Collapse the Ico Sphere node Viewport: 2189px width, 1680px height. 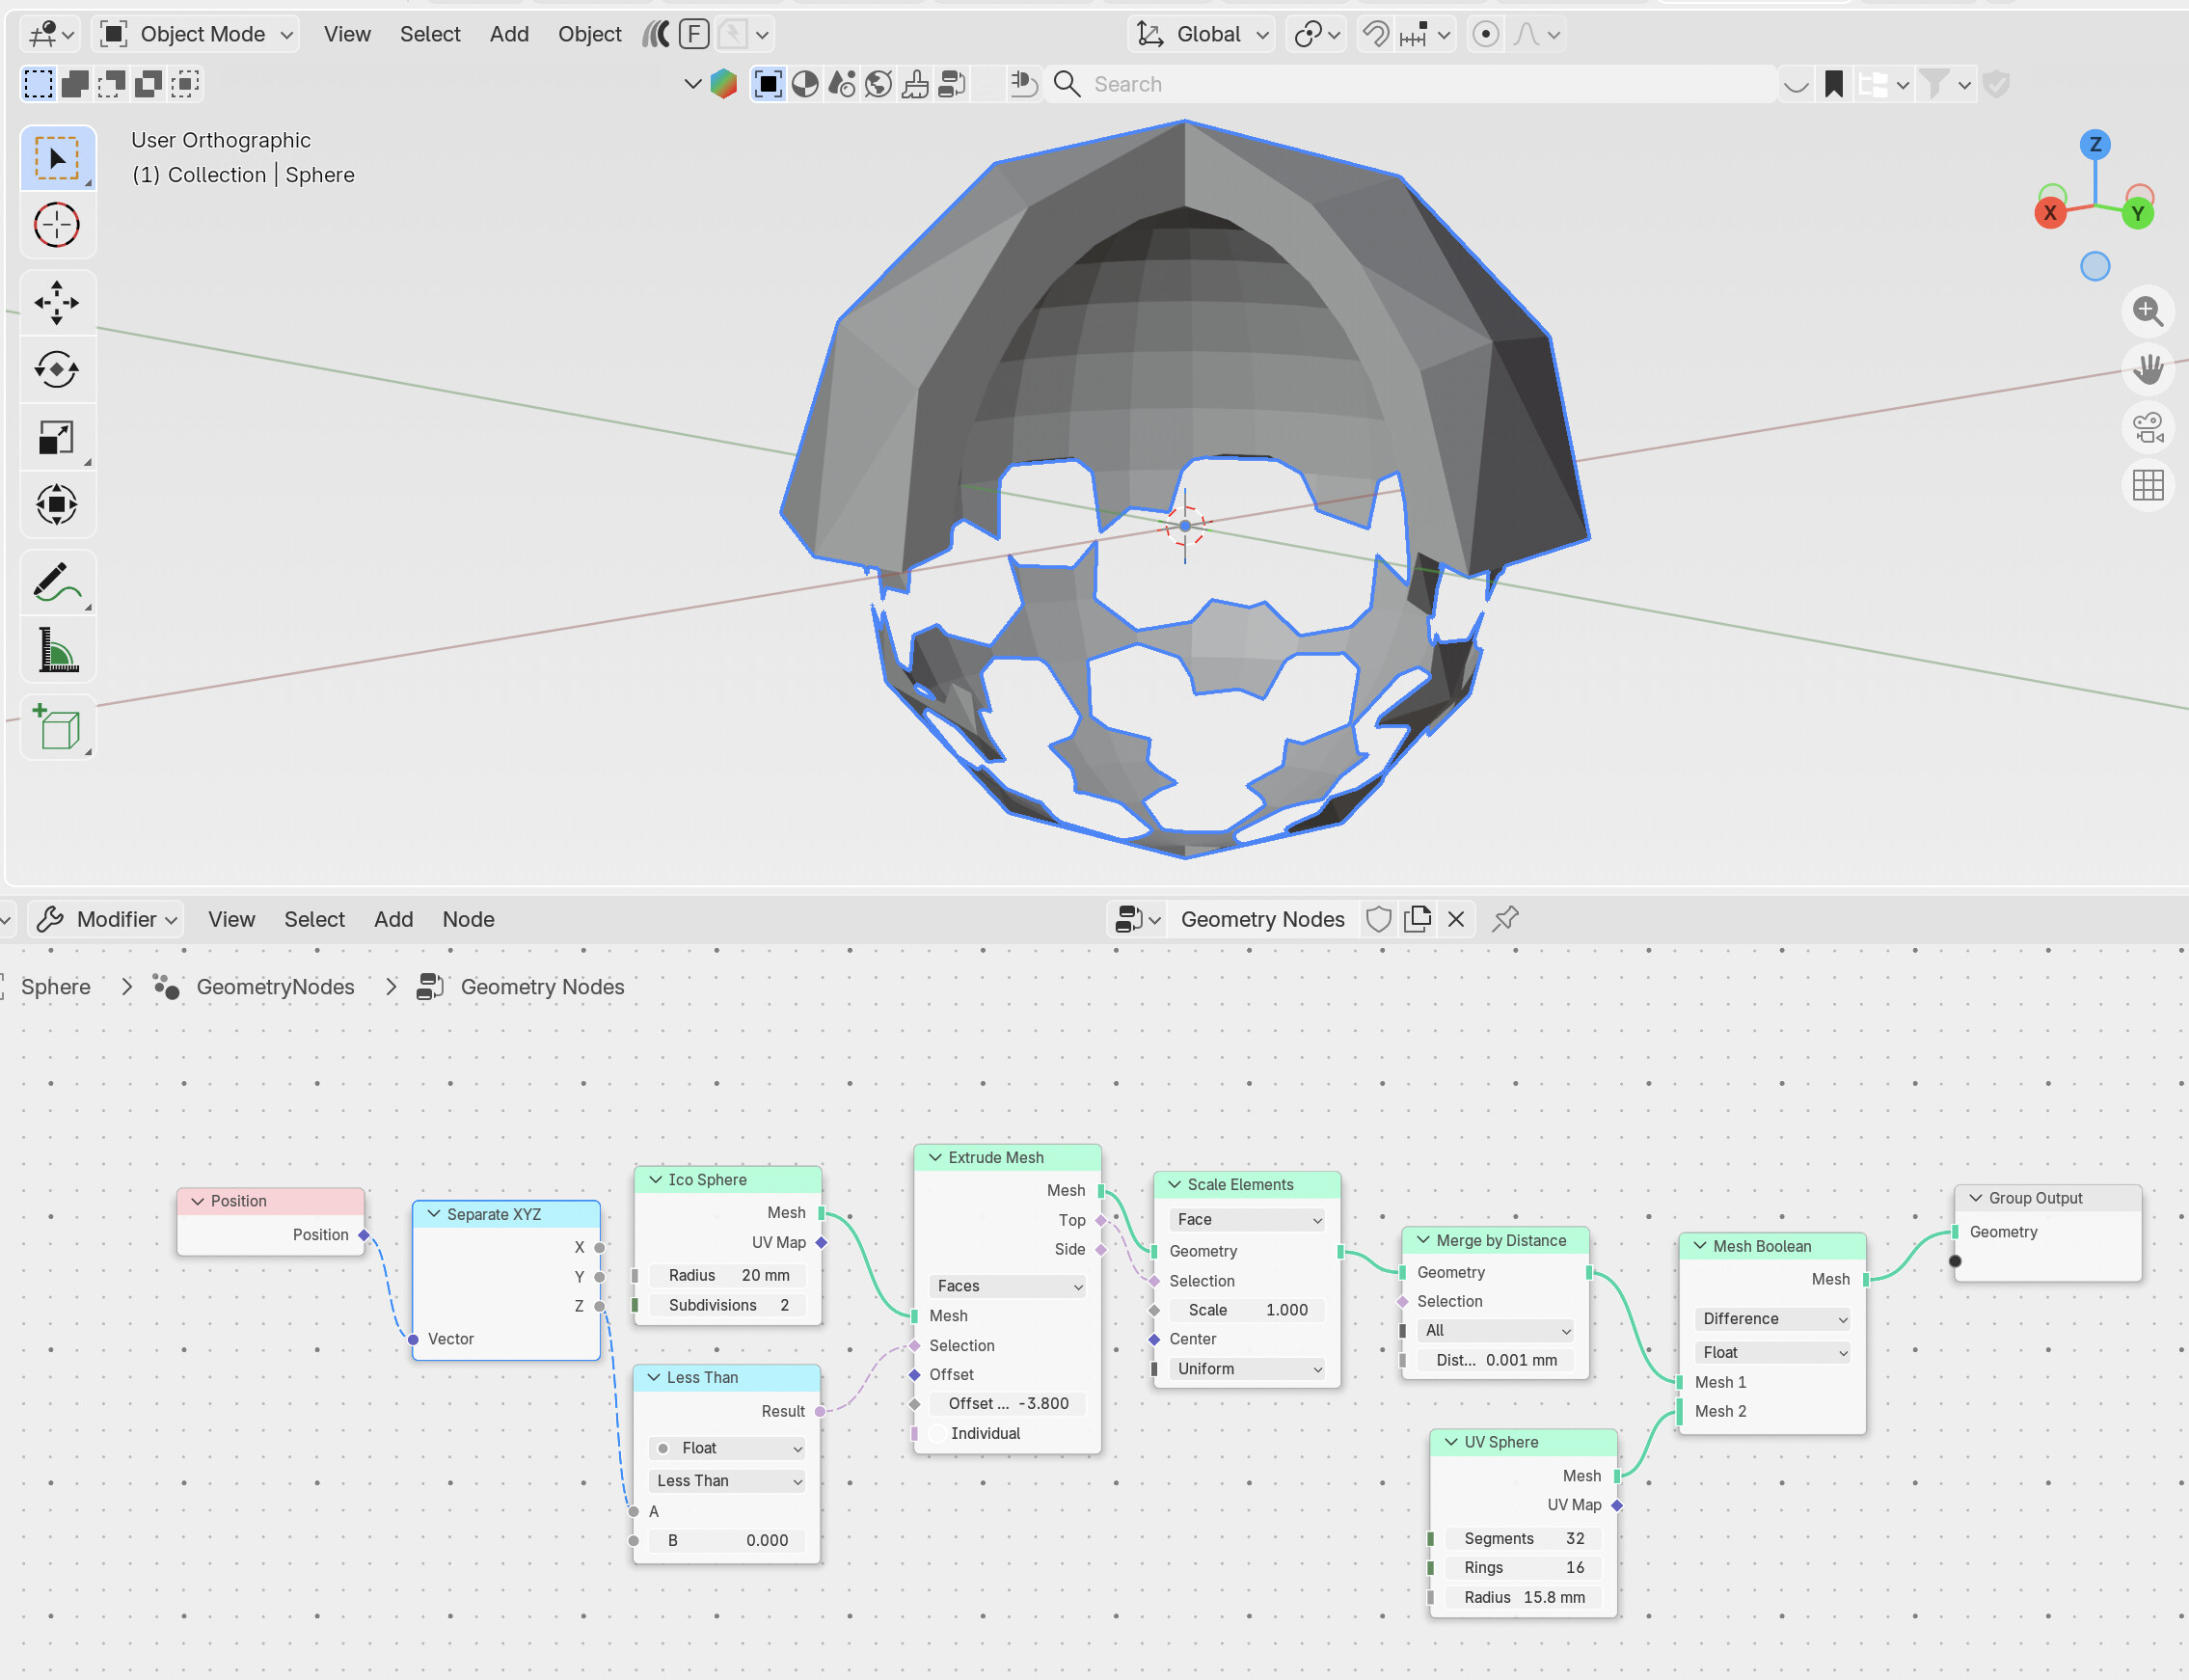pyautogui.click(x=655, y=1180)
